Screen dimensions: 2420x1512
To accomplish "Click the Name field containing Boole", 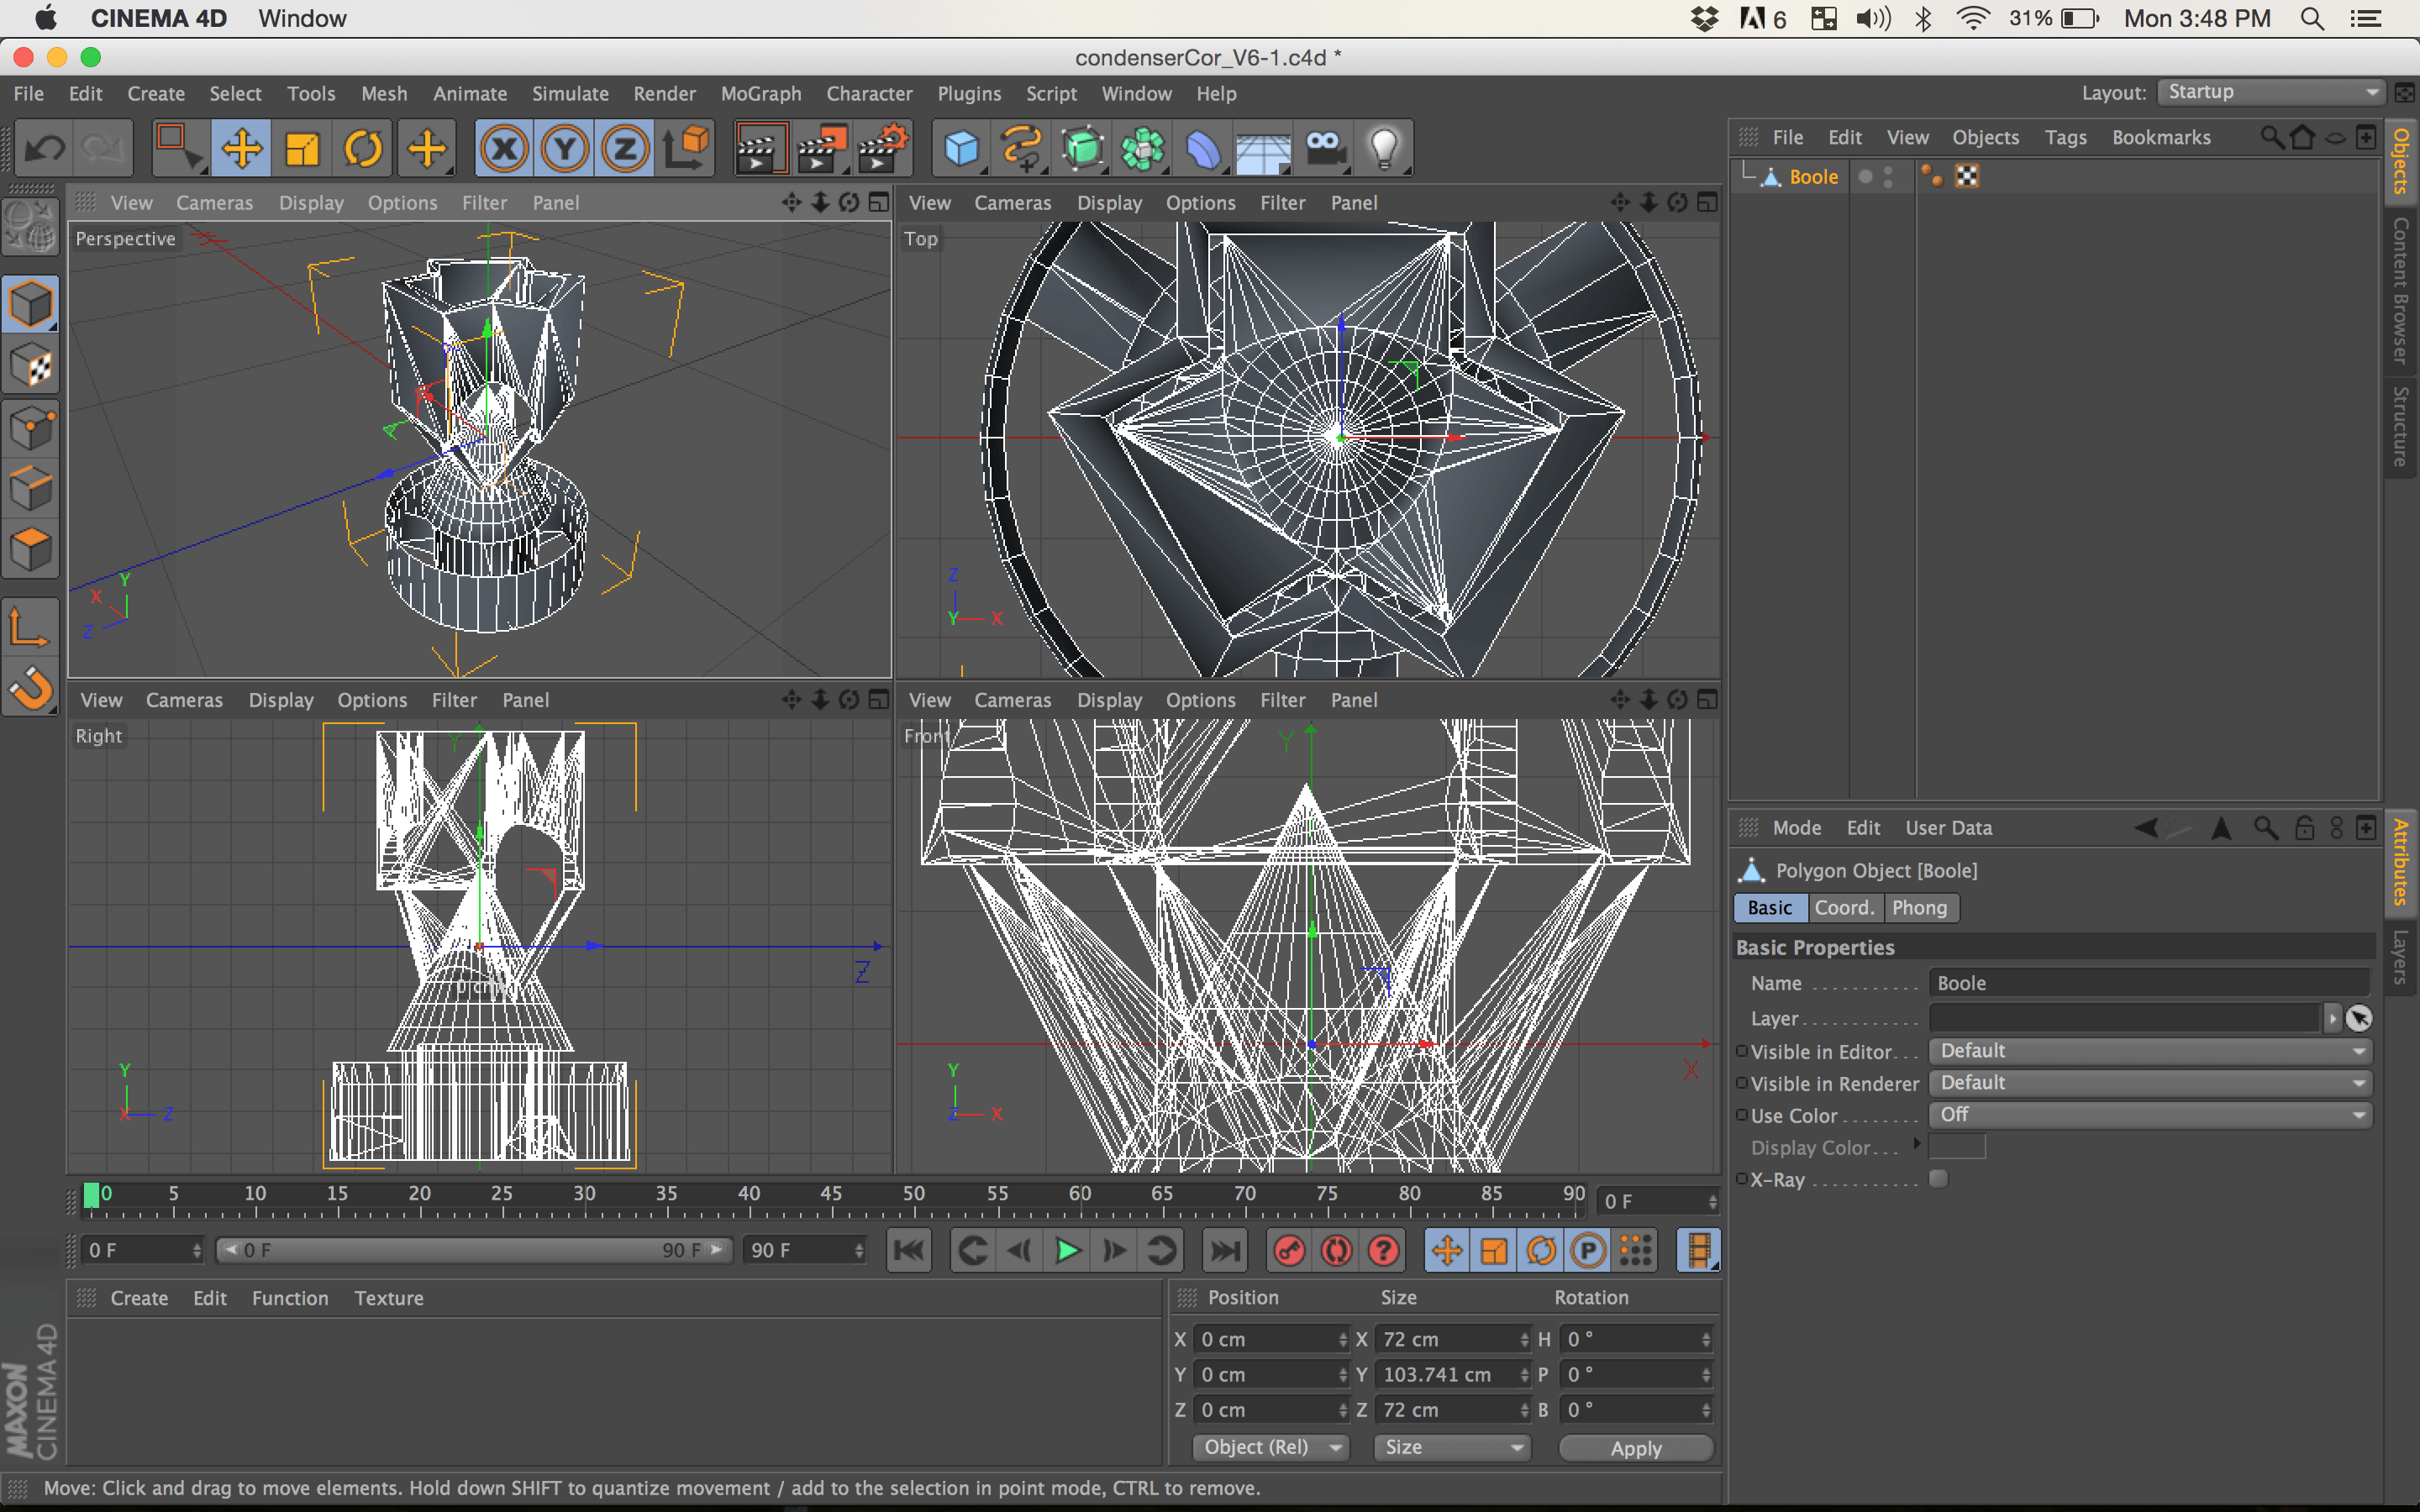I will (2149, 983).
